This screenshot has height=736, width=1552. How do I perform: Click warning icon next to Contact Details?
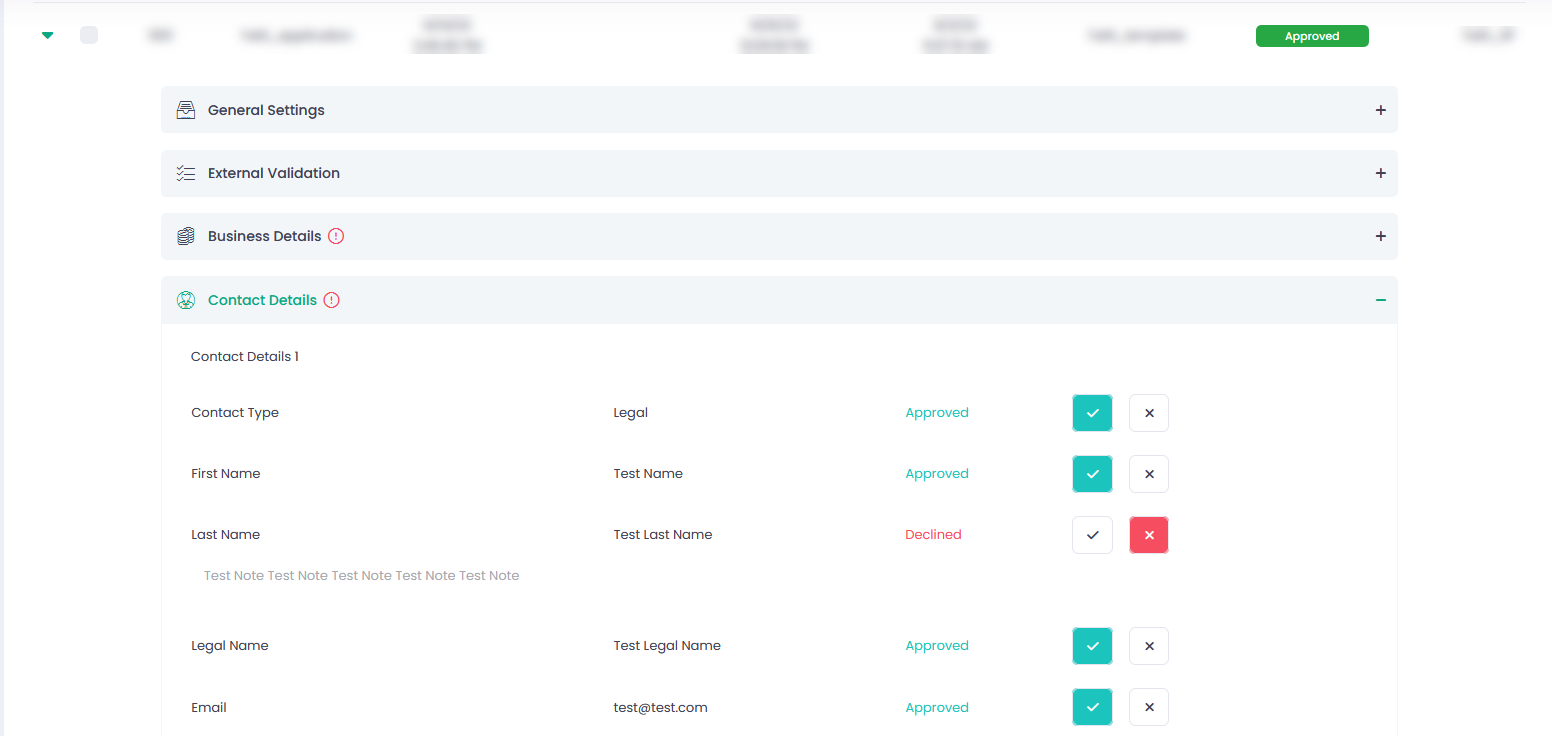click(332, 300)
